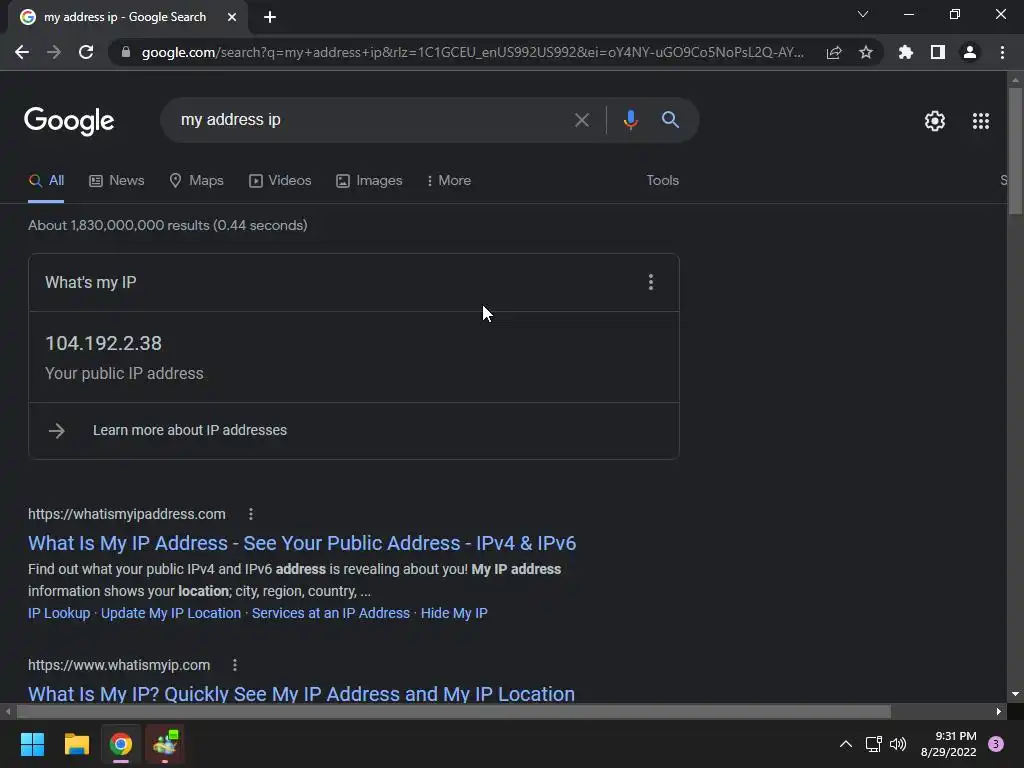1024x768 pixels.
Task: Close the Google Search tab
Action: pos(232,17)
